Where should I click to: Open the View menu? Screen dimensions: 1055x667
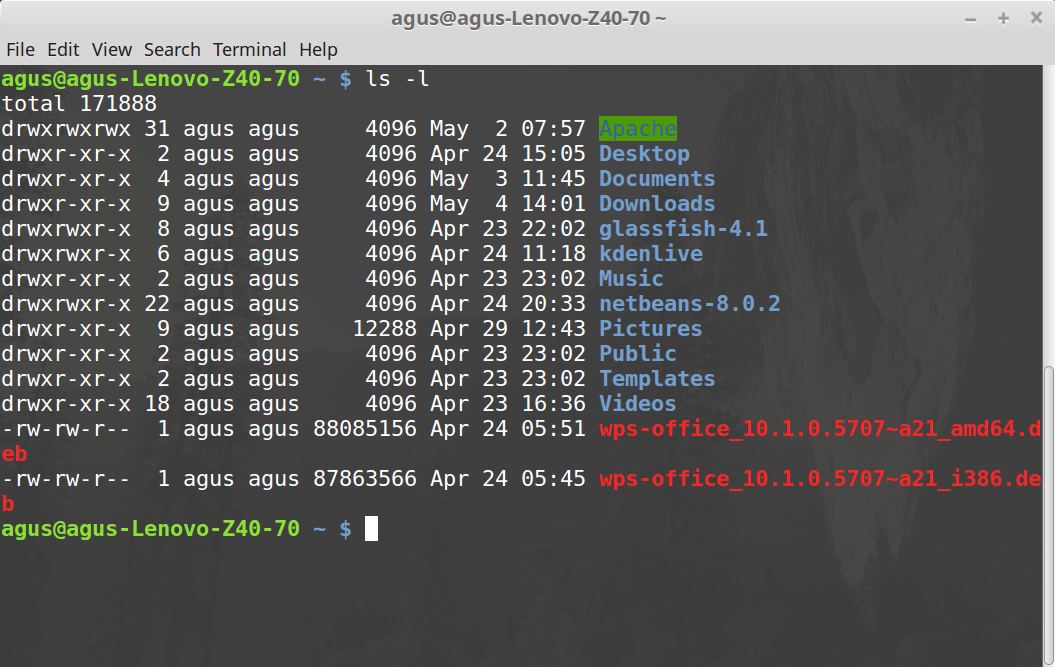tap(111, 49)
